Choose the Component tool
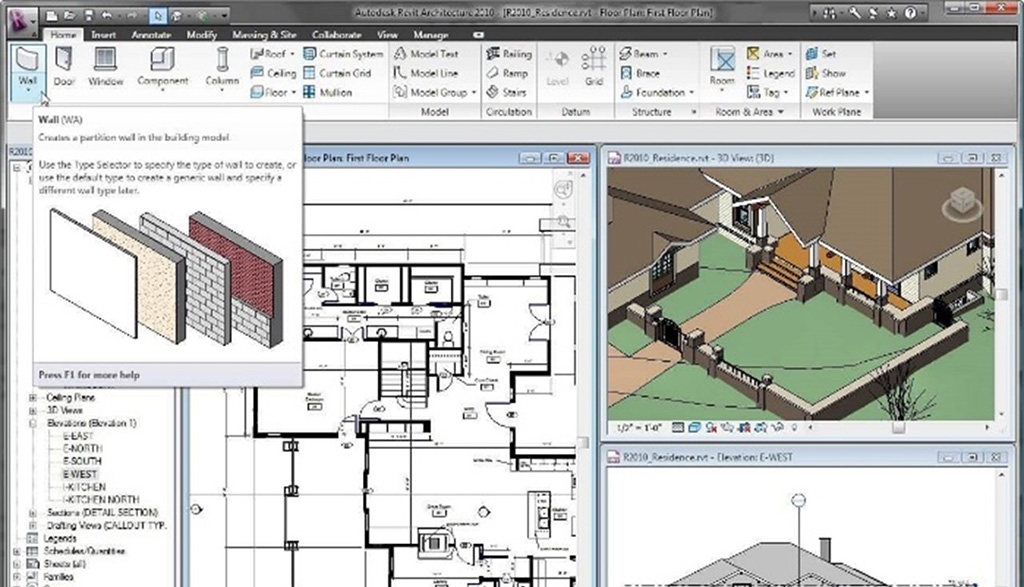This screenshot has width=1024, height=587. [163, 69]
